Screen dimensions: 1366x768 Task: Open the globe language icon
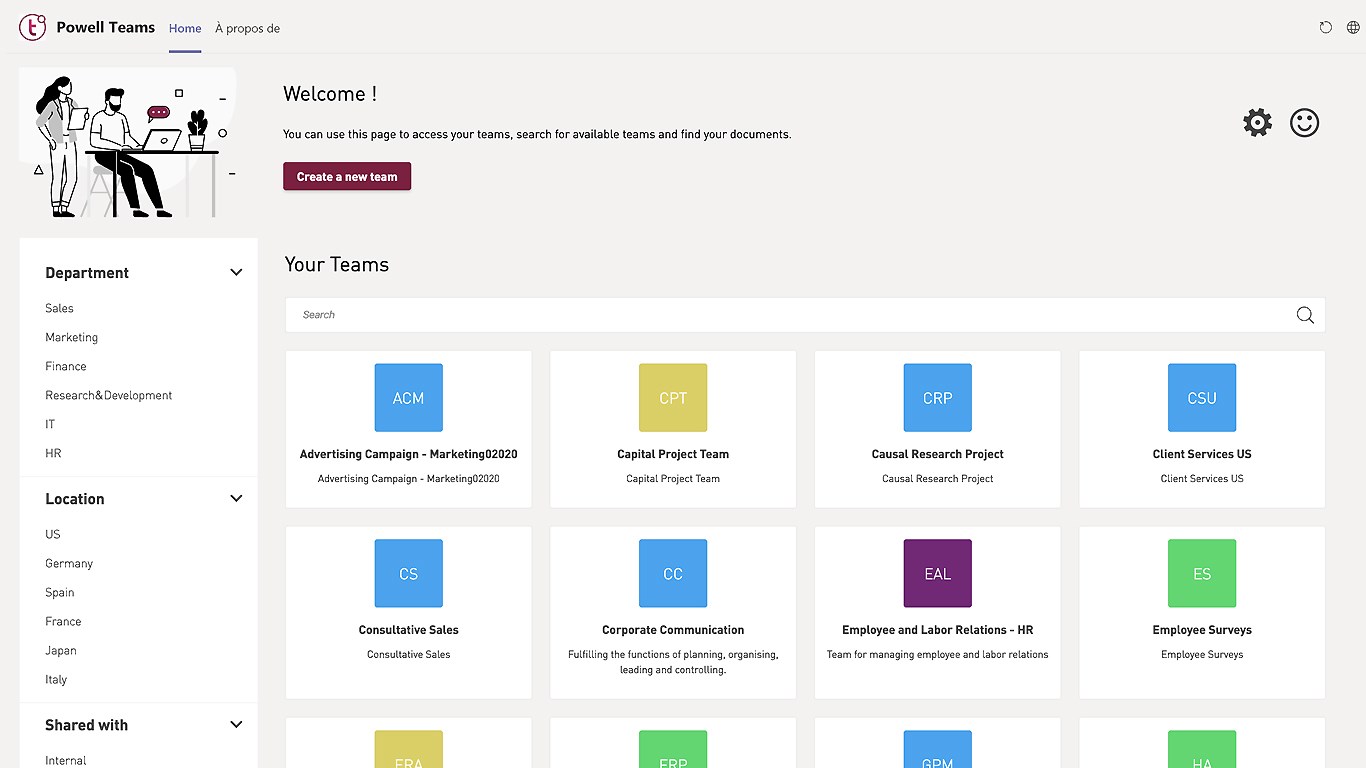(1353, 28)
